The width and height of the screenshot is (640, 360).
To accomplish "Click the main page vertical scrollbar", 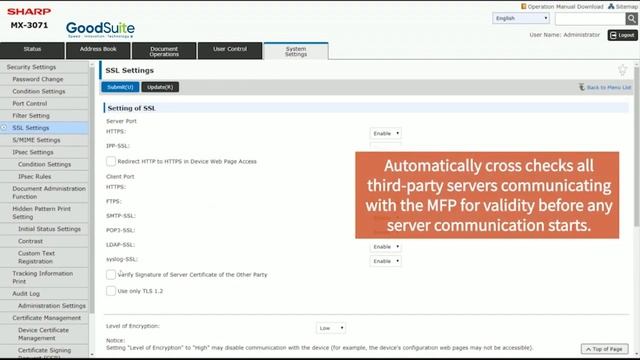I will (637, 147).
